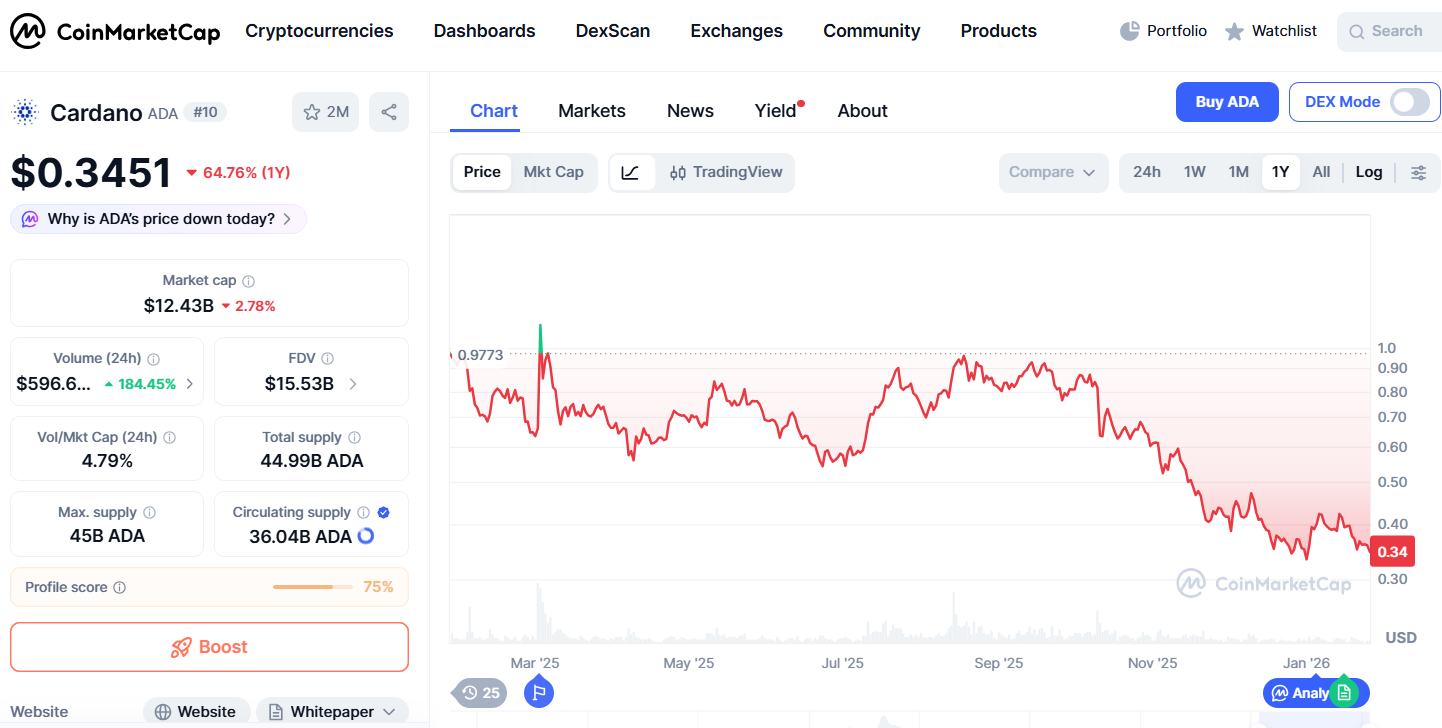This screenshot has width=1442, height=728.
Task: Expand the Whitepaper dropdown
Action: pos(332,712)
